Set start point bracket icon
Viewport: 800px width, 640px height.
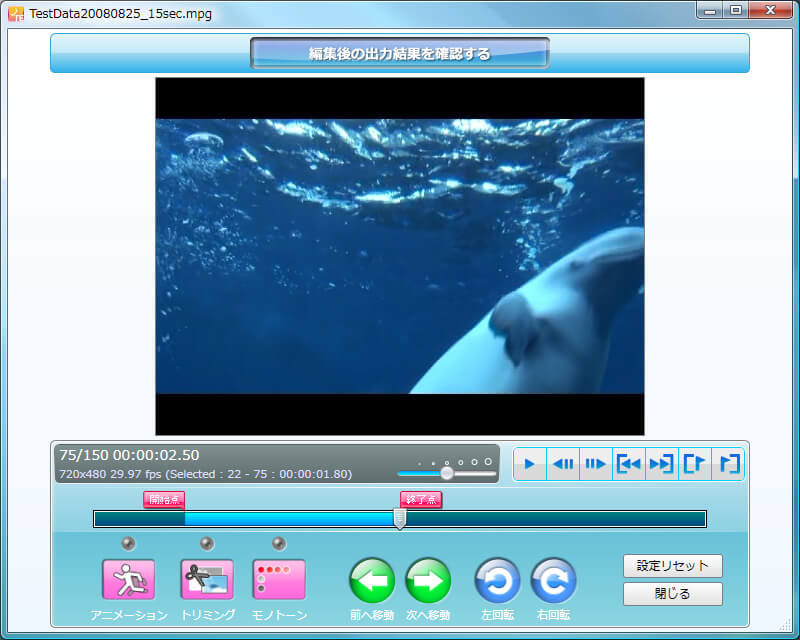694,464
